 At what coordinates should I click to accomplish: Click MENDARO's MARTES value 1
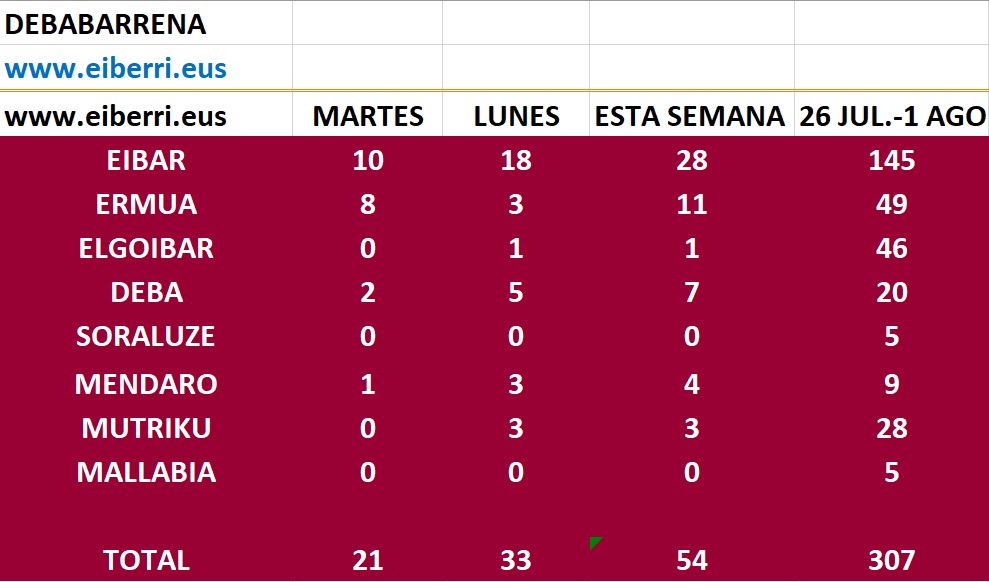click(x=368, y=384)
